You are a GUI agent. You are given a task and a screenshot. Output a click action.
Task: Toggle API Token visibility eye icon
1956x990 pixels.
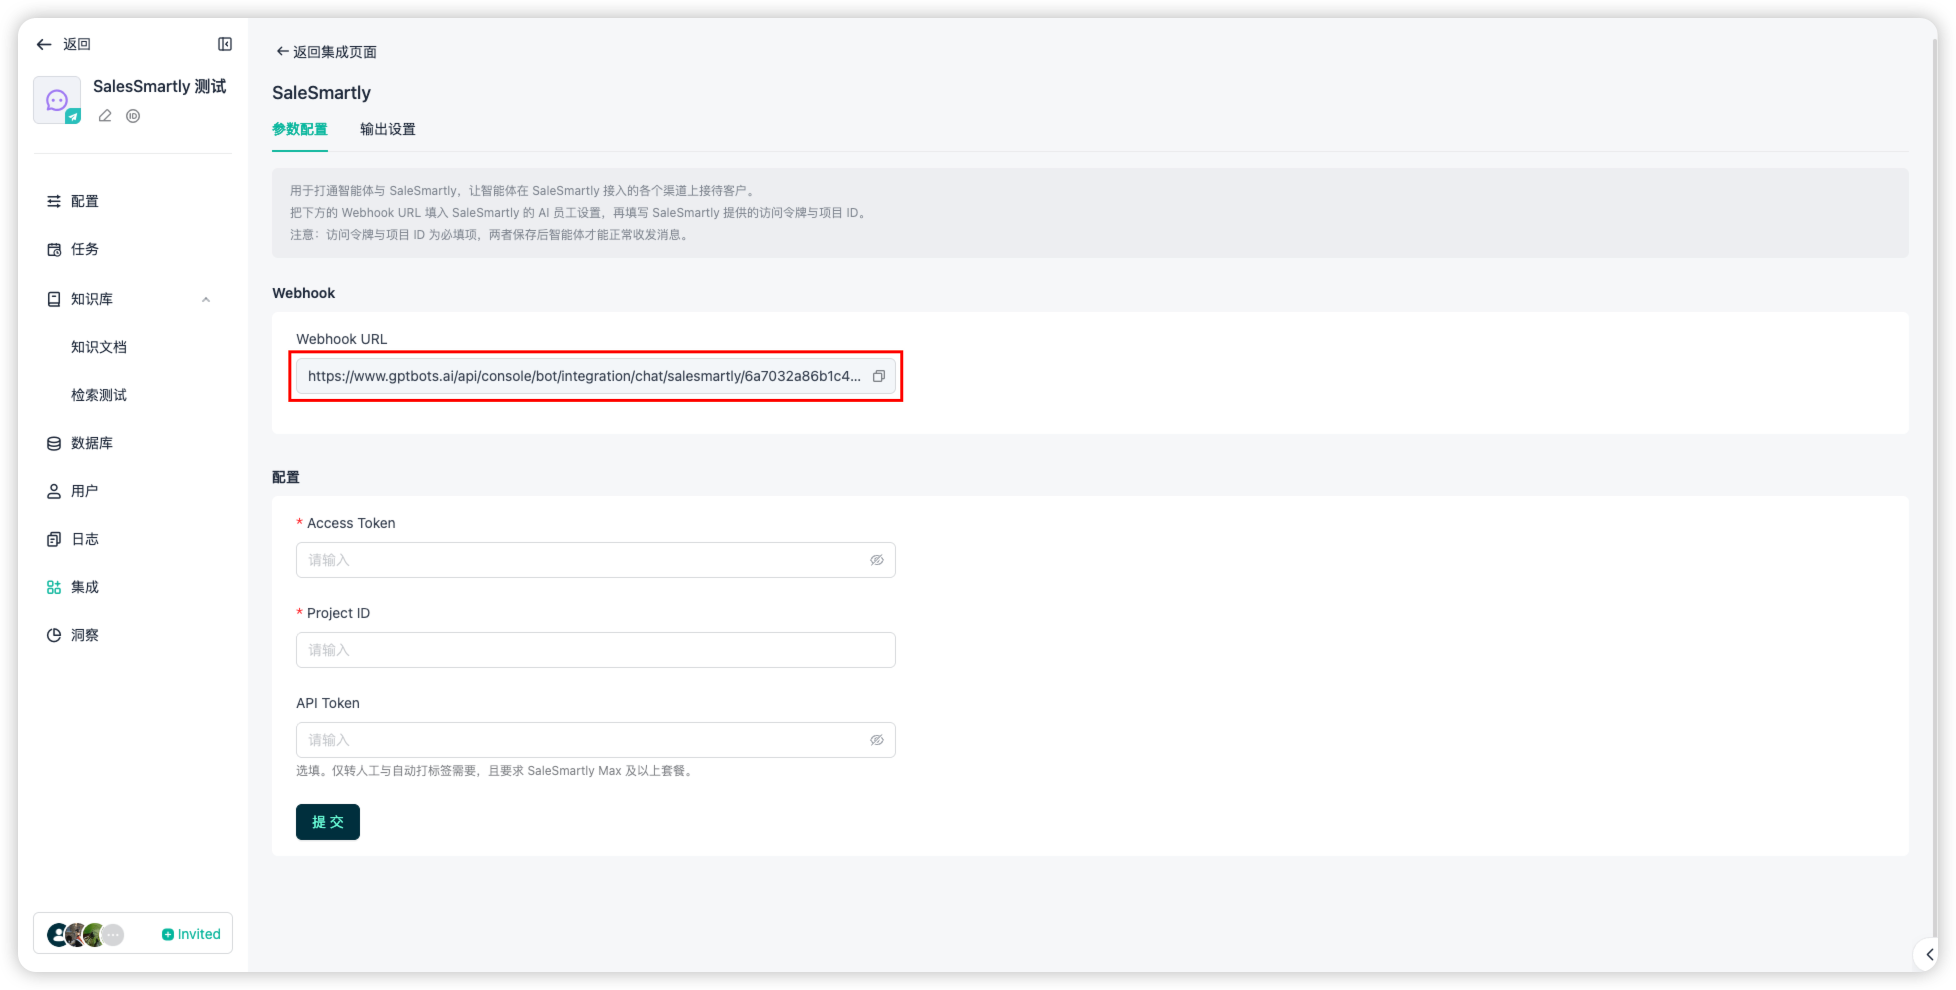pyautogui.click(x=877, y=740)
